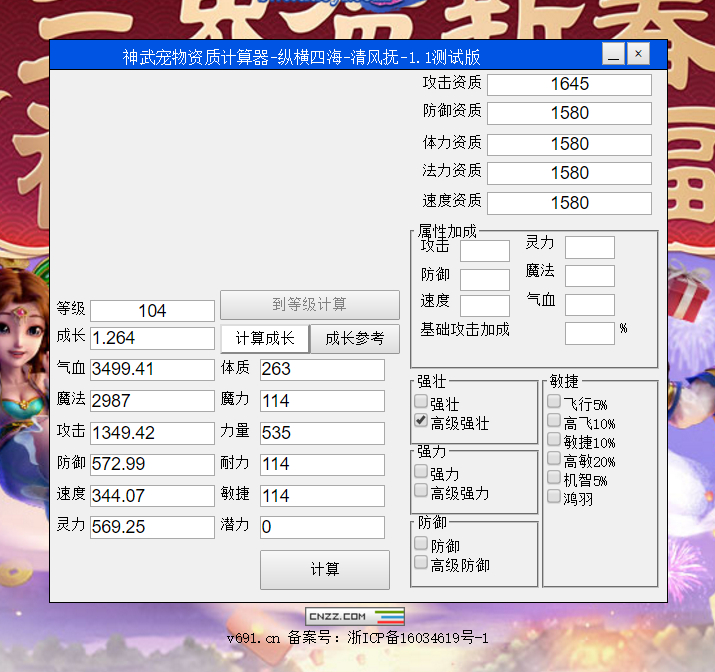Click the 计算成长 button
Image resolution: width=715 pixels, height=672 pixels.
265,339
